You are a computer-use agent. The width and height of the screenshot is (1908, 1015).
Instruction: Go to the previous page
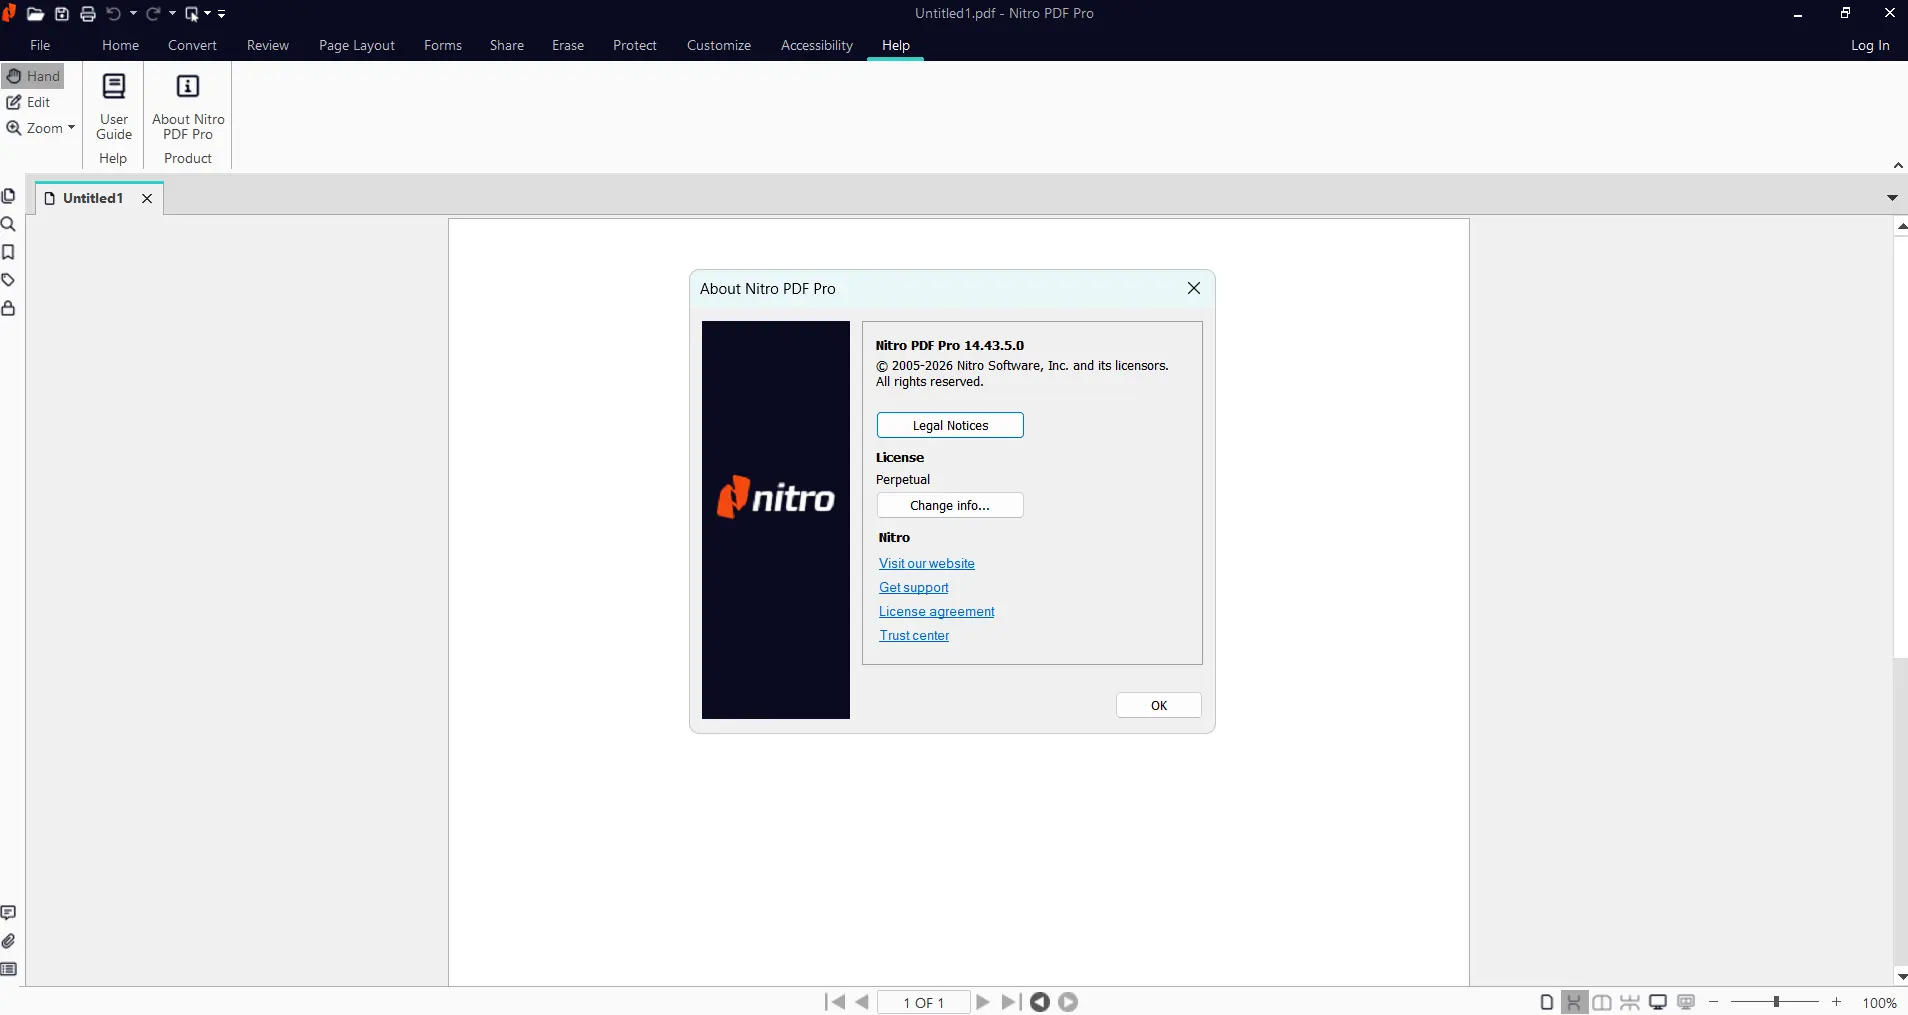point(862,1002)
